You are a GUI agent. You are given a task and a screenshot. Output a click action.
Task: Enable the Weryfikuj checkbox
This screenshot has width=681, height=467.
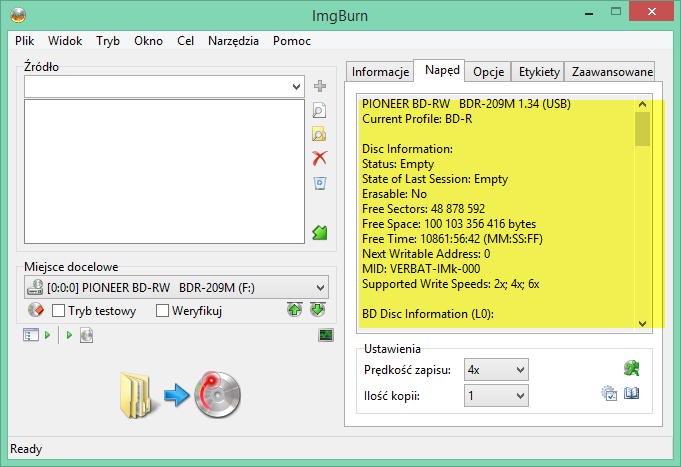tap(162, 311)
